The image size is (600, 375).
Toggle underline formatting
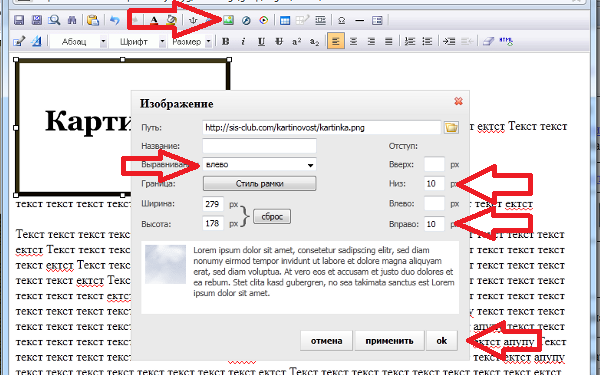261,41
